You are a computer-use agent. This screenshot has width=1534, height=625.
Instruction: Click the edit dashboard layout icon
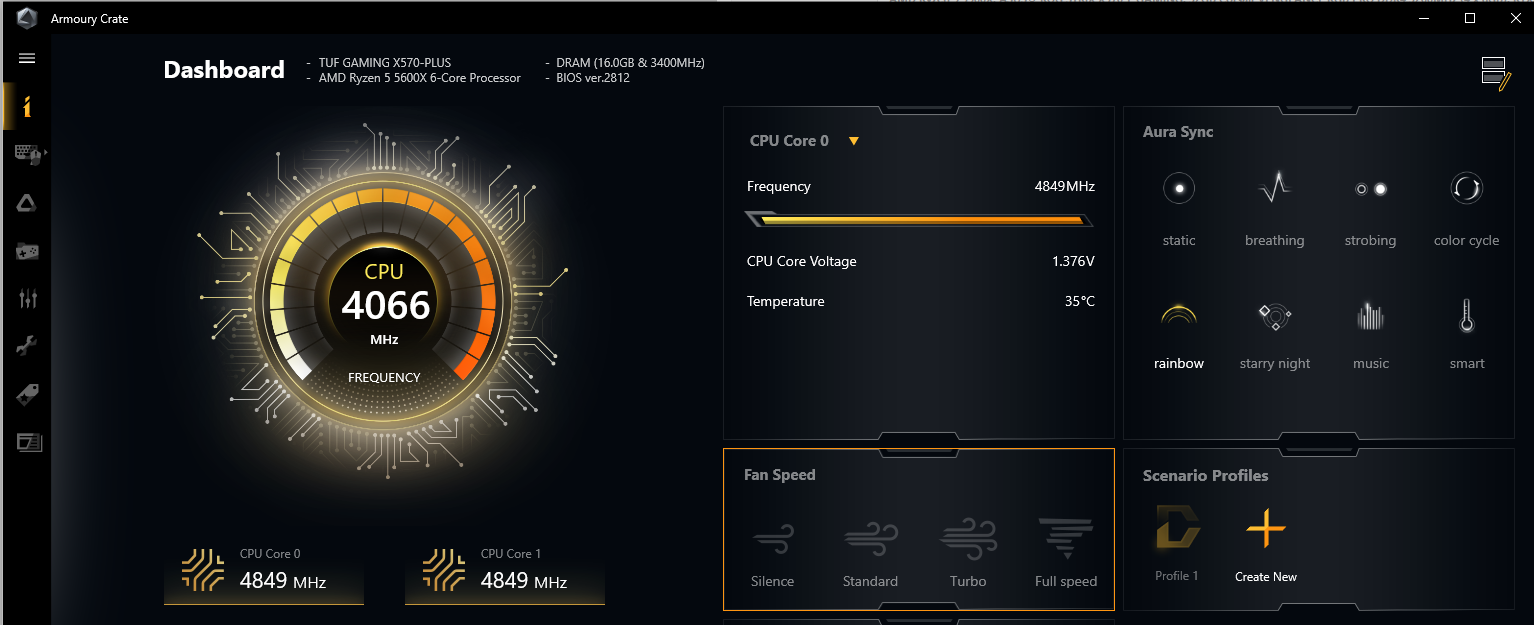1495,74
